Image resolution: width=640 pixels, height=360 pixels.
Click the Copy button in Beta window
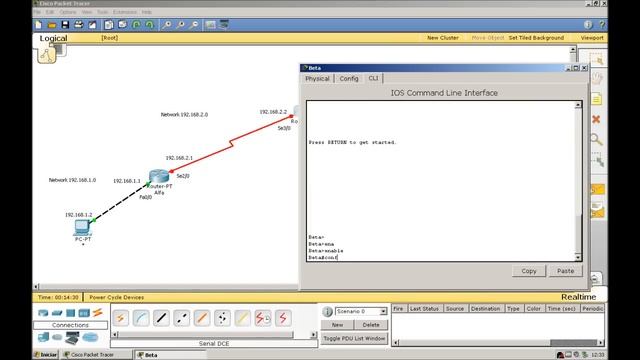tap(529, 271)
